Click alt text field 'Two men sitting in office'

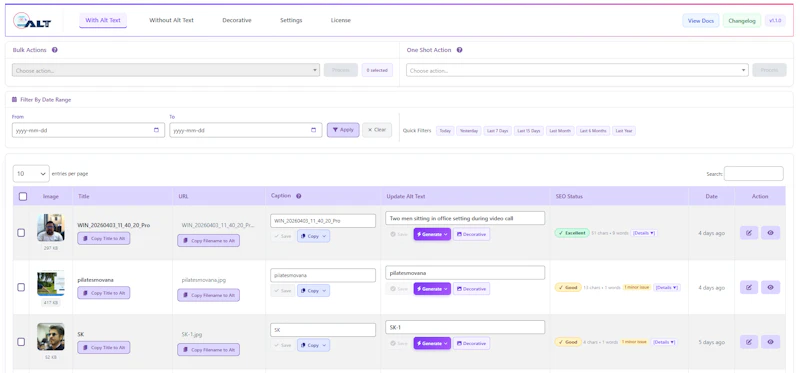coord(465,218)
